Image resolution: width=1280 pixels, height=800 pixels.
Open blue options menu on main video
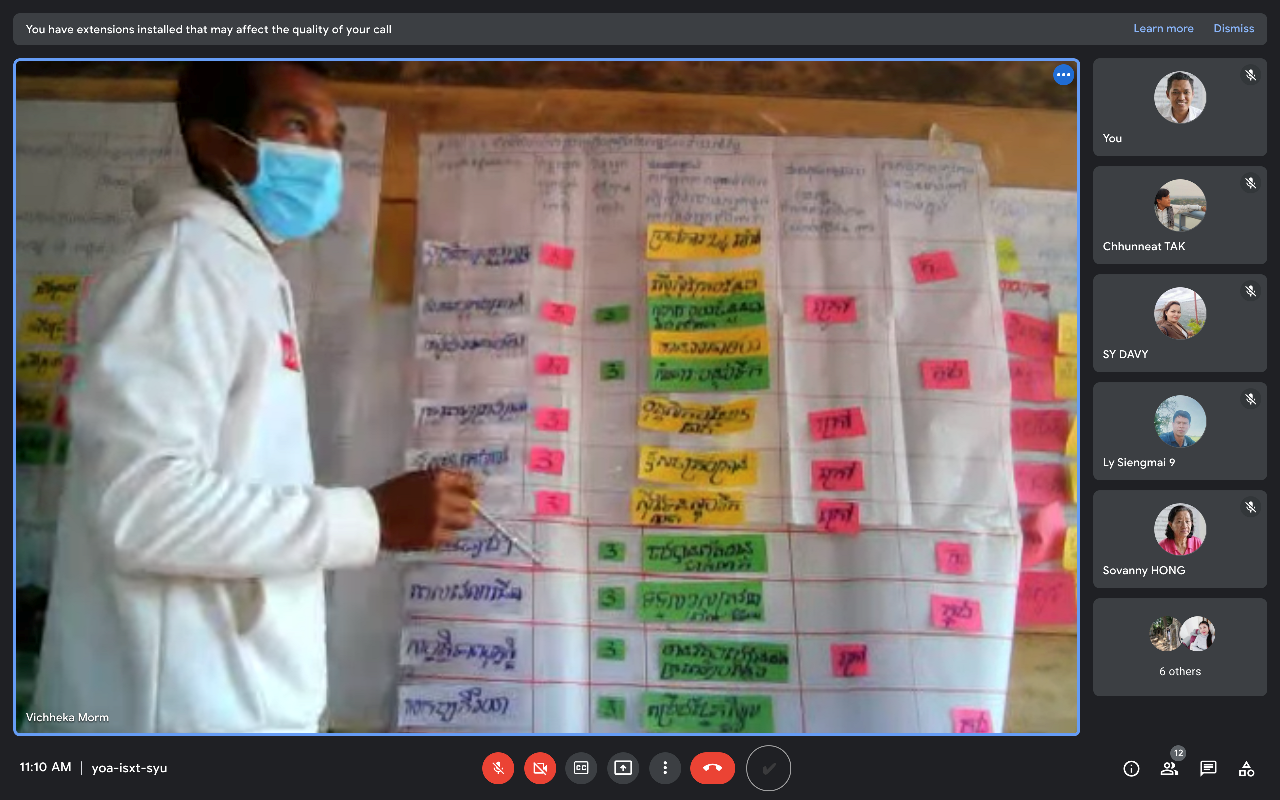coord(1063,75)
